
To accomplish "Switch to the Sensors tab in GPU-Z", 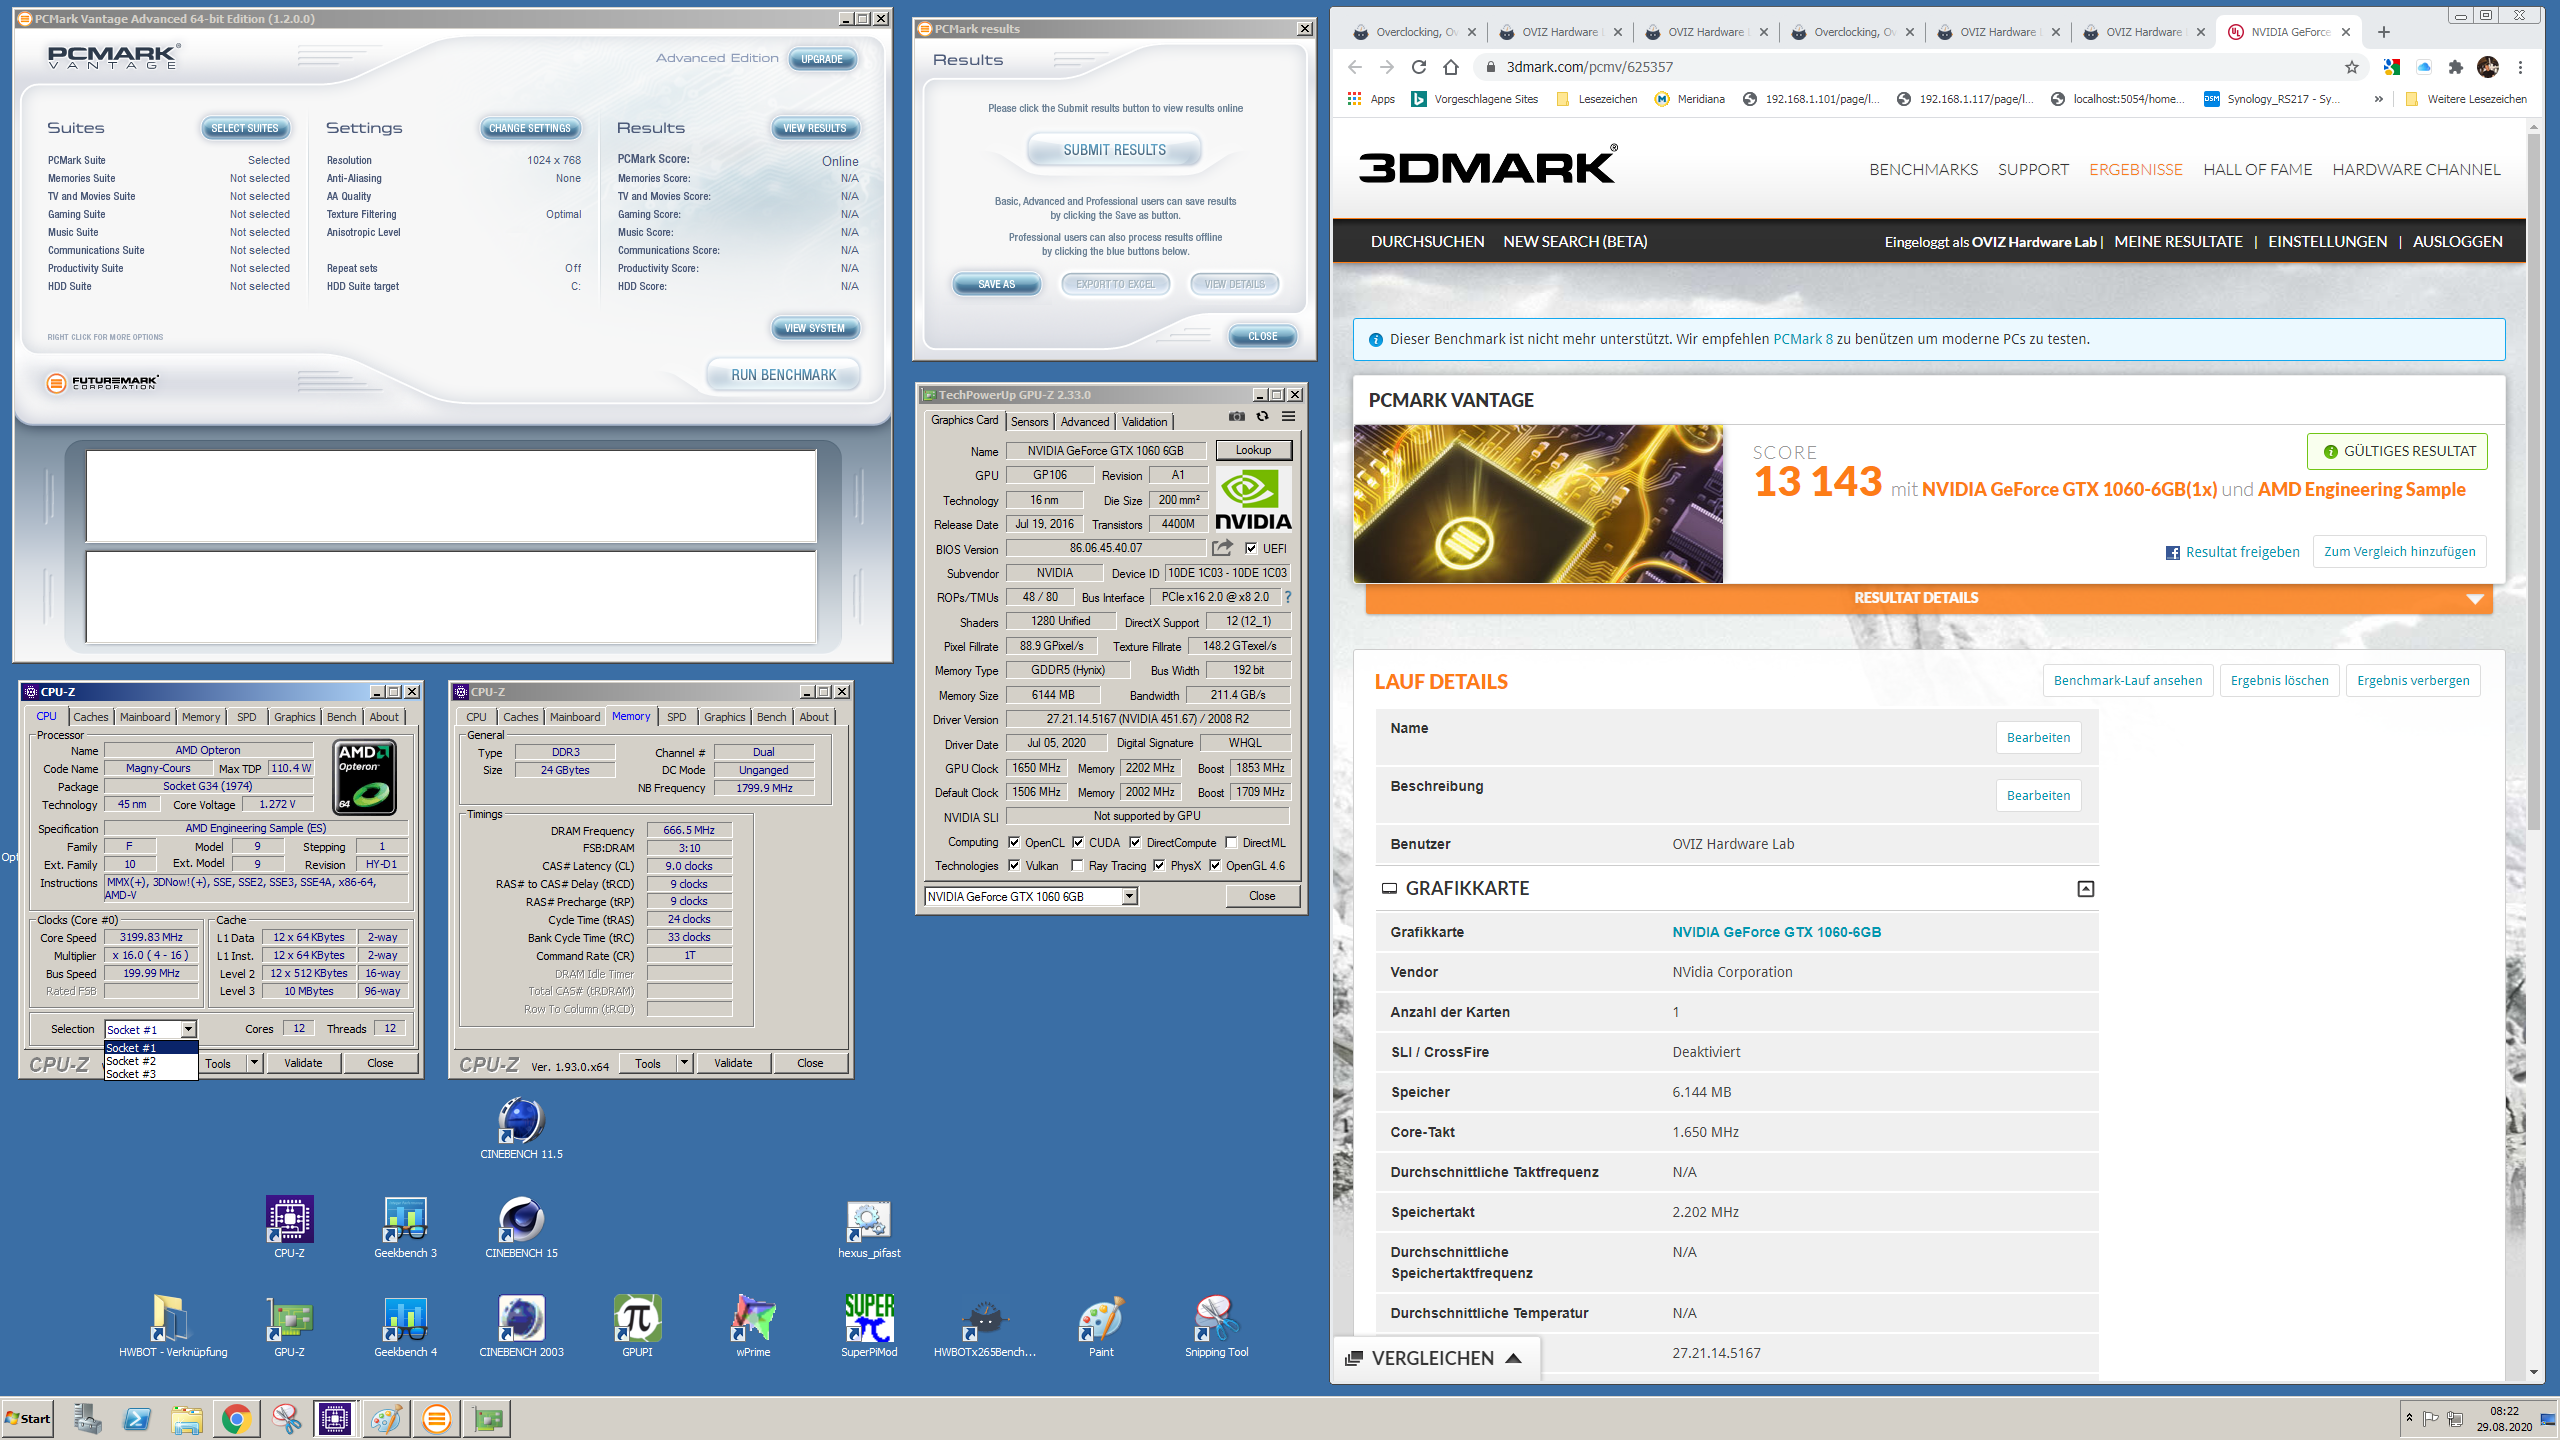I will [x=1029, y=421].
